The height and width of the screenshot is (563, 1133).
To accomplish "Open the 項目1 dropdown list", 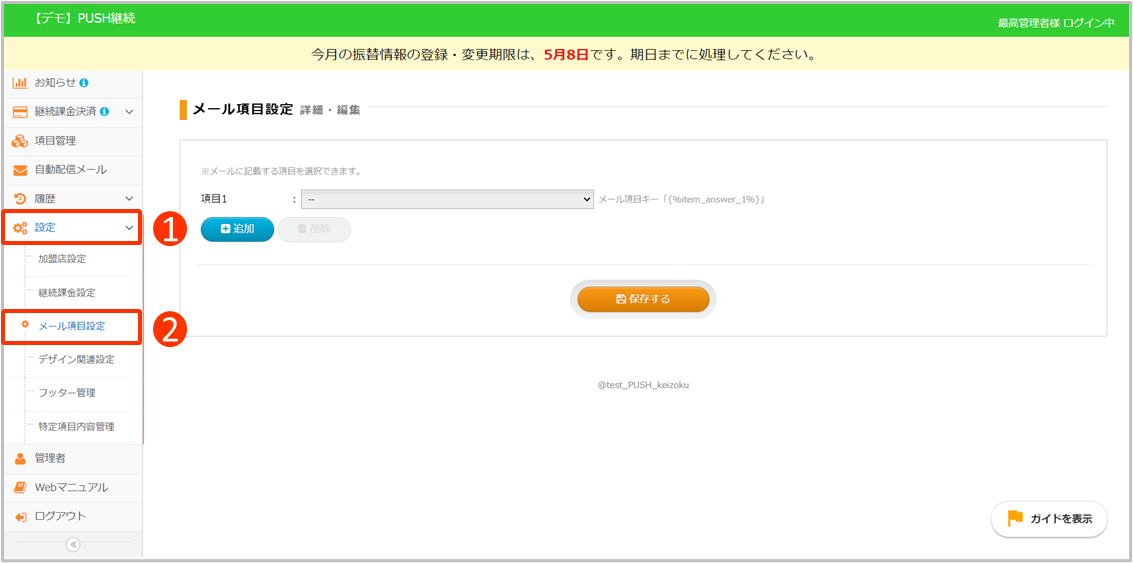I will click(447, 199).
